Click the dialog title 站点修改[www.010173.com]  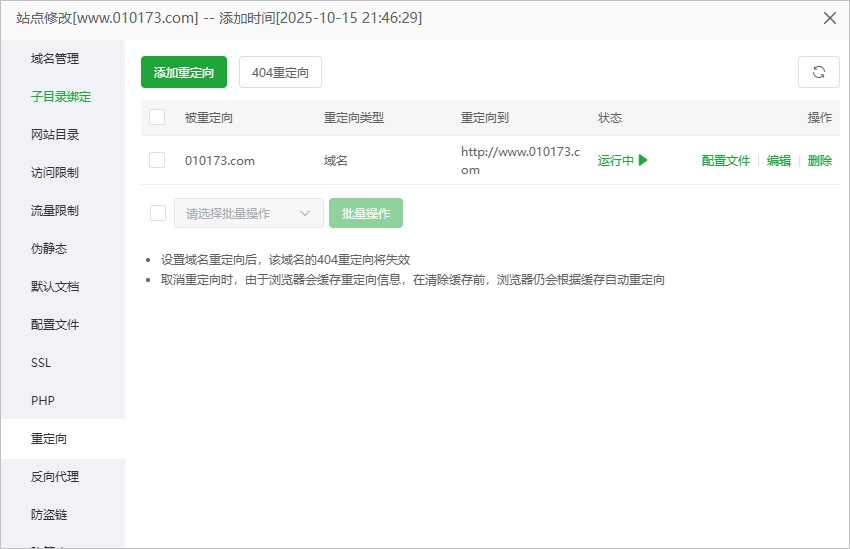tap(107, 18)
